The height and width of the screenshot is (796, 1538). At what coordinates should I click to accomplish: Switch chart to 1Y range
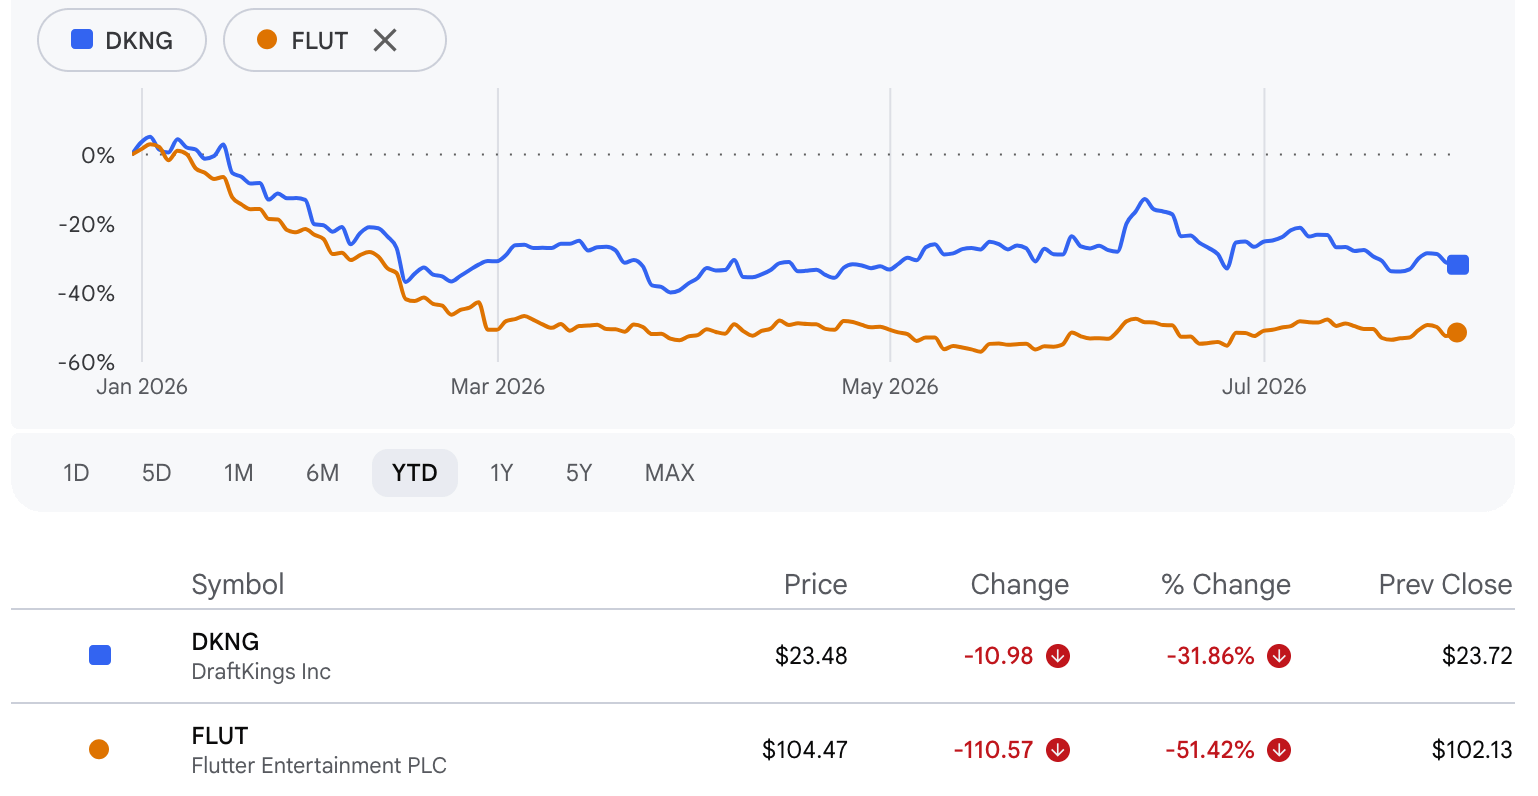point(501,473)
